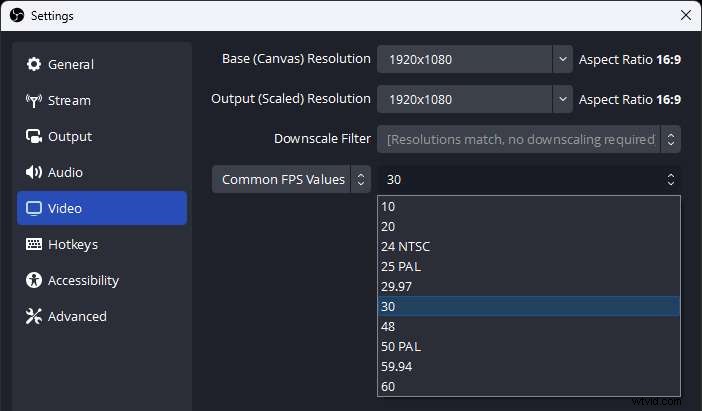Click the General gear icon
The image size is (702, 411).
33,64
